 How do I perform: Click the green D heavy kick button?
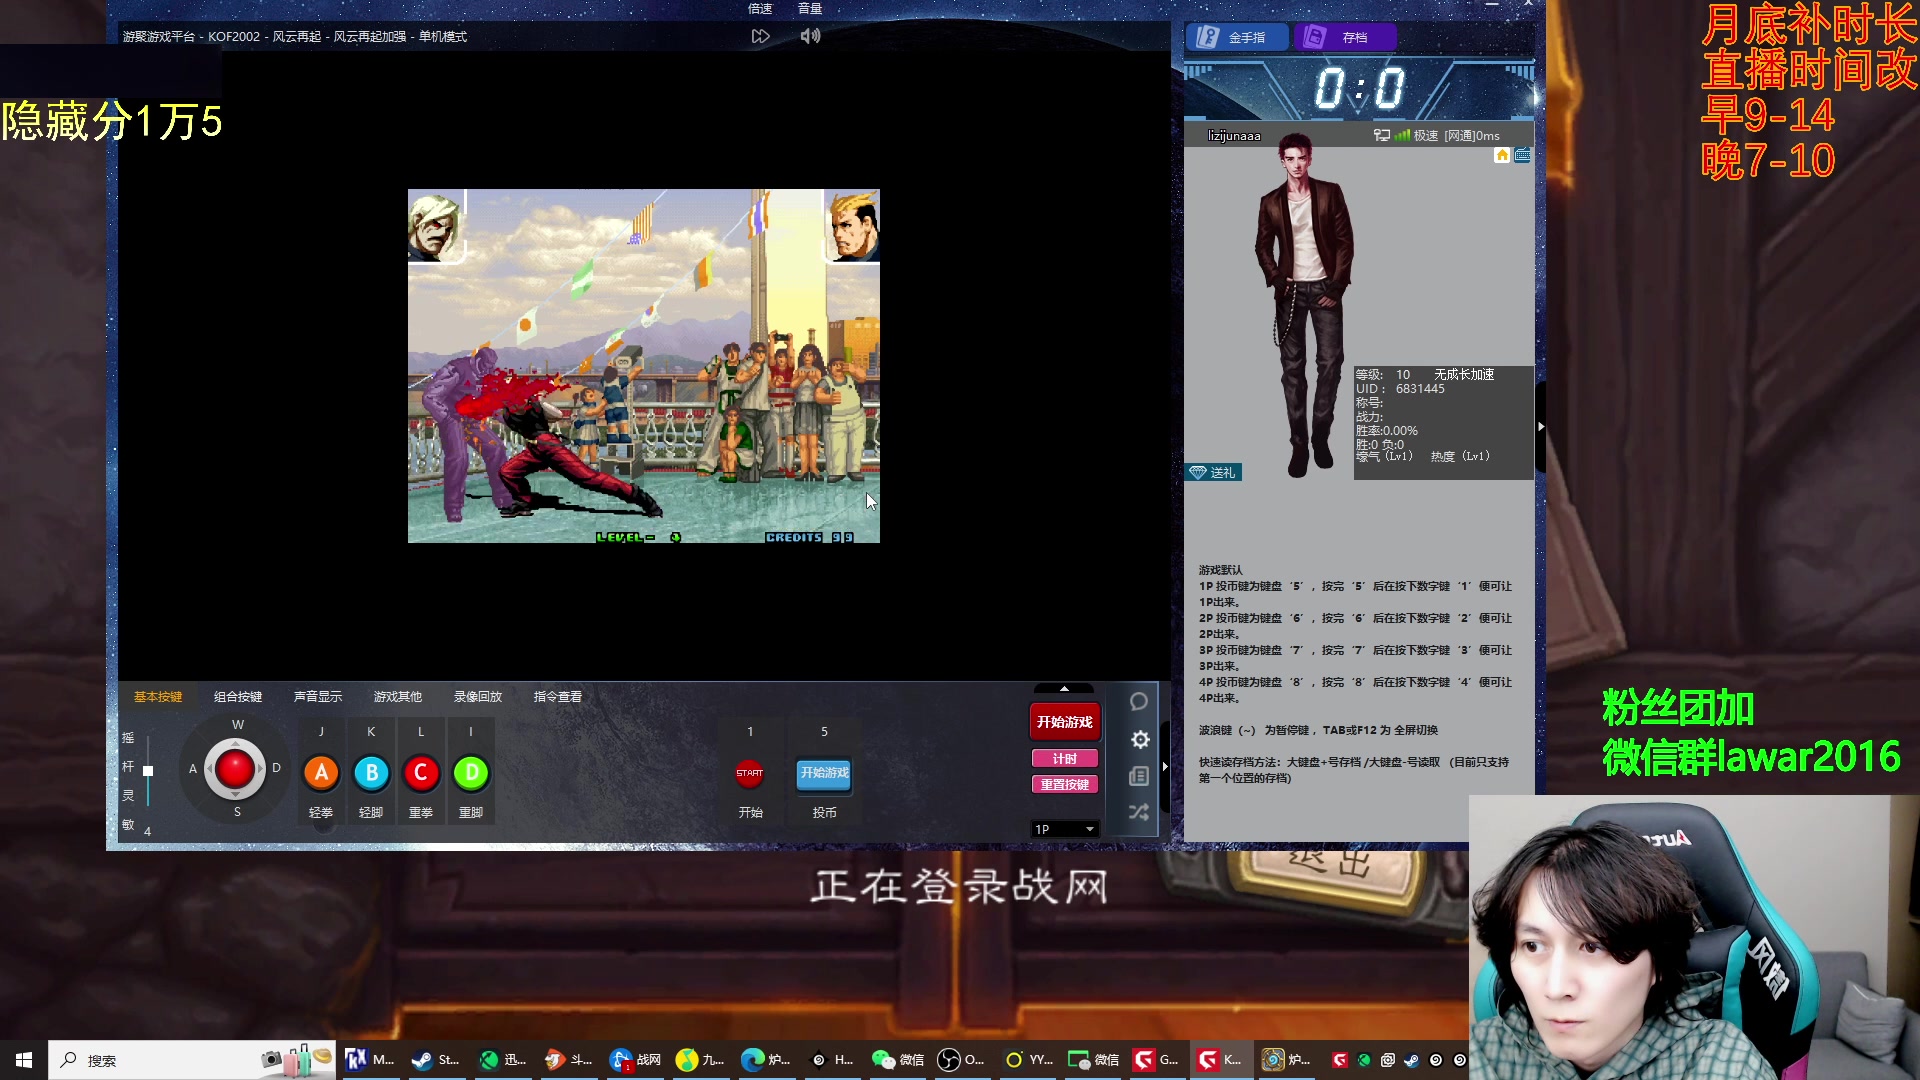point(471,773)
